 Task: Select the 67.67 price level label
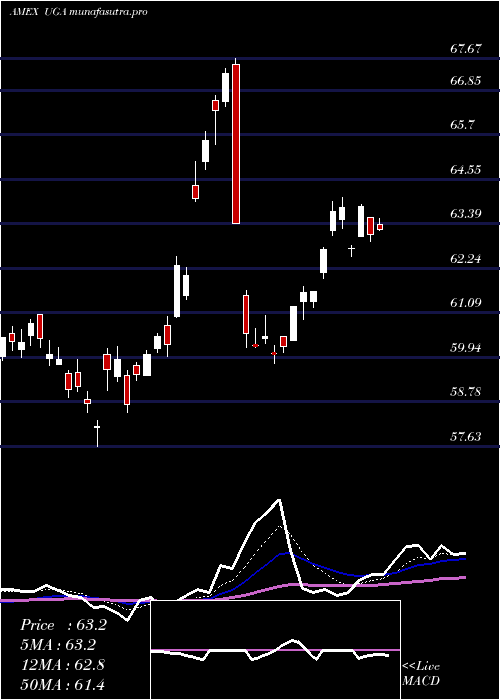coord(466,49)
